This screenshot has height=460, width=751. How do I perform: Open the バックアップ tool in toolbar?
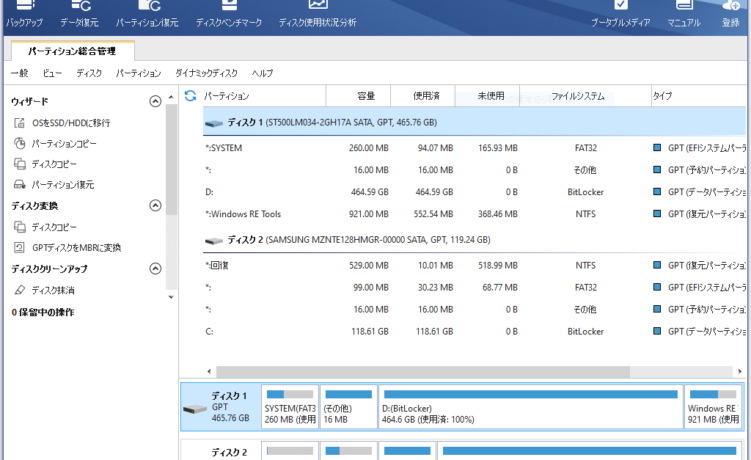[x=24, y=14]
